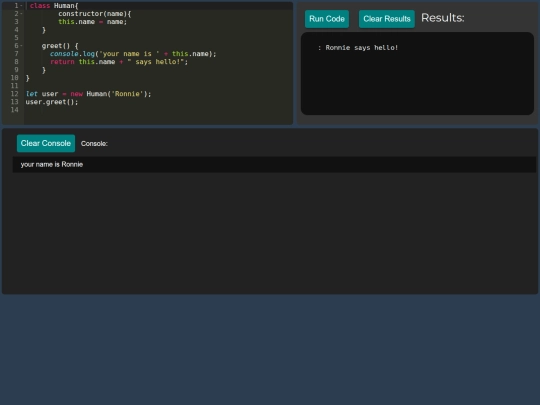The image size is (540, 405).
Task: Click the console.log statement on line 7
Action: pos(133,54)
